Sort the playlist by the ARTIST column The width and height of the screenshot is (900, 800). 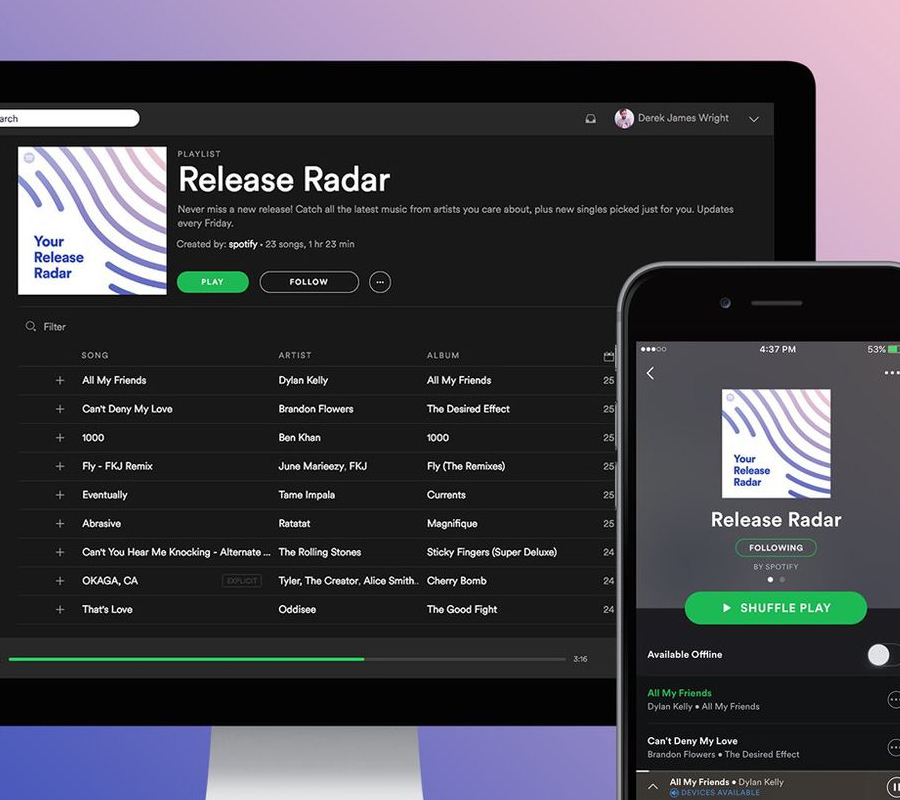[x=294, y=355]
